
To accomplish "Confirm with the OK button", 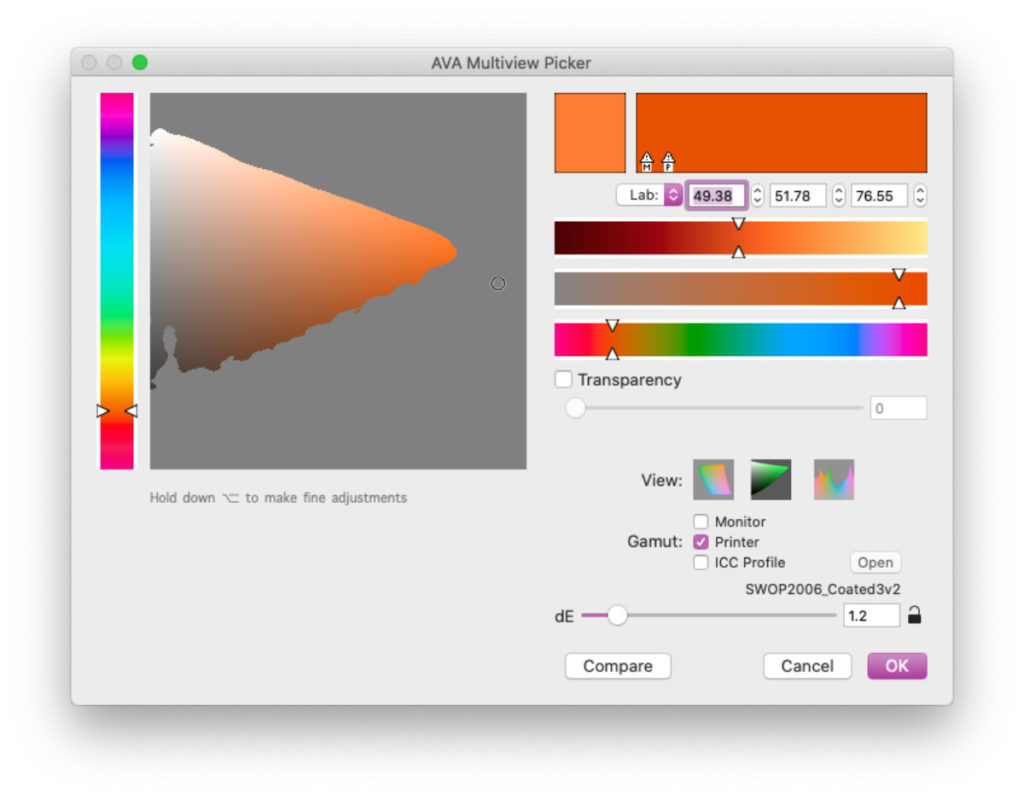I will click(x=896, y=666).
